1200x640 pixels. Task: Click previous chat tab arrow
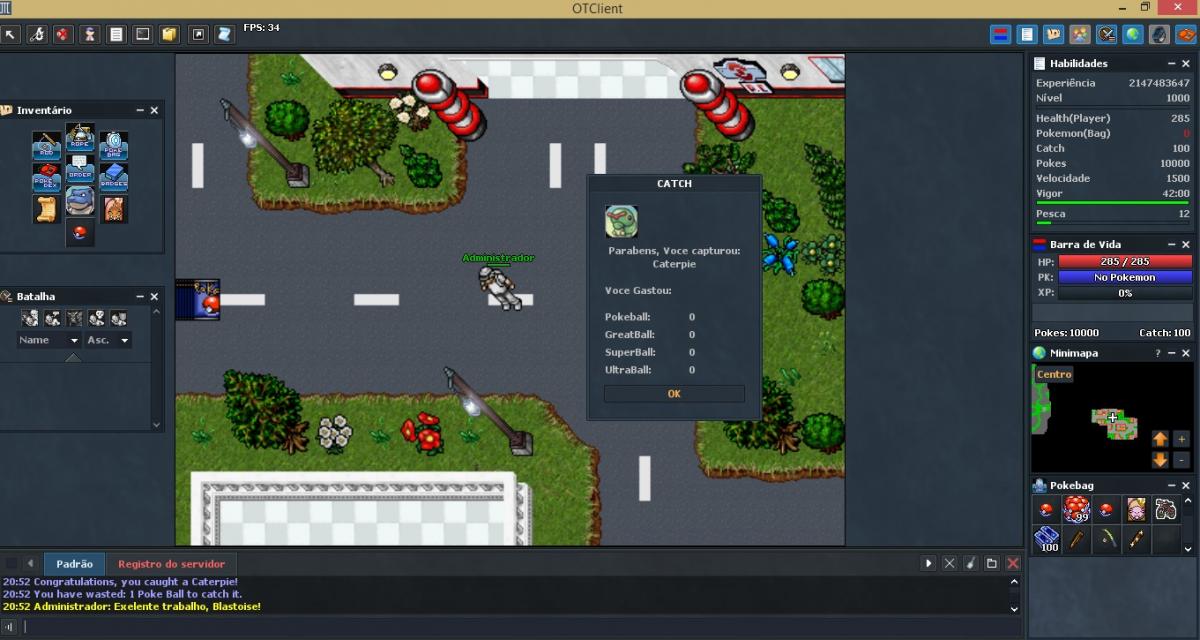[30, 564]
